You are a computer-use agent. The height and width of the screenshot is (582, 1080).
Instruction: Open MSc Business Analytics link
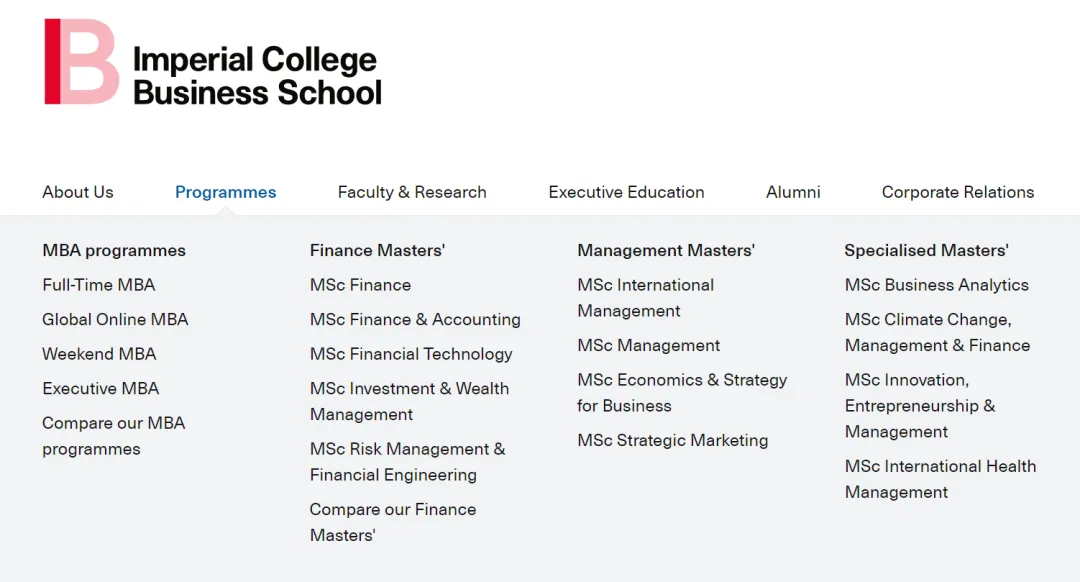(x=936, y=285)
